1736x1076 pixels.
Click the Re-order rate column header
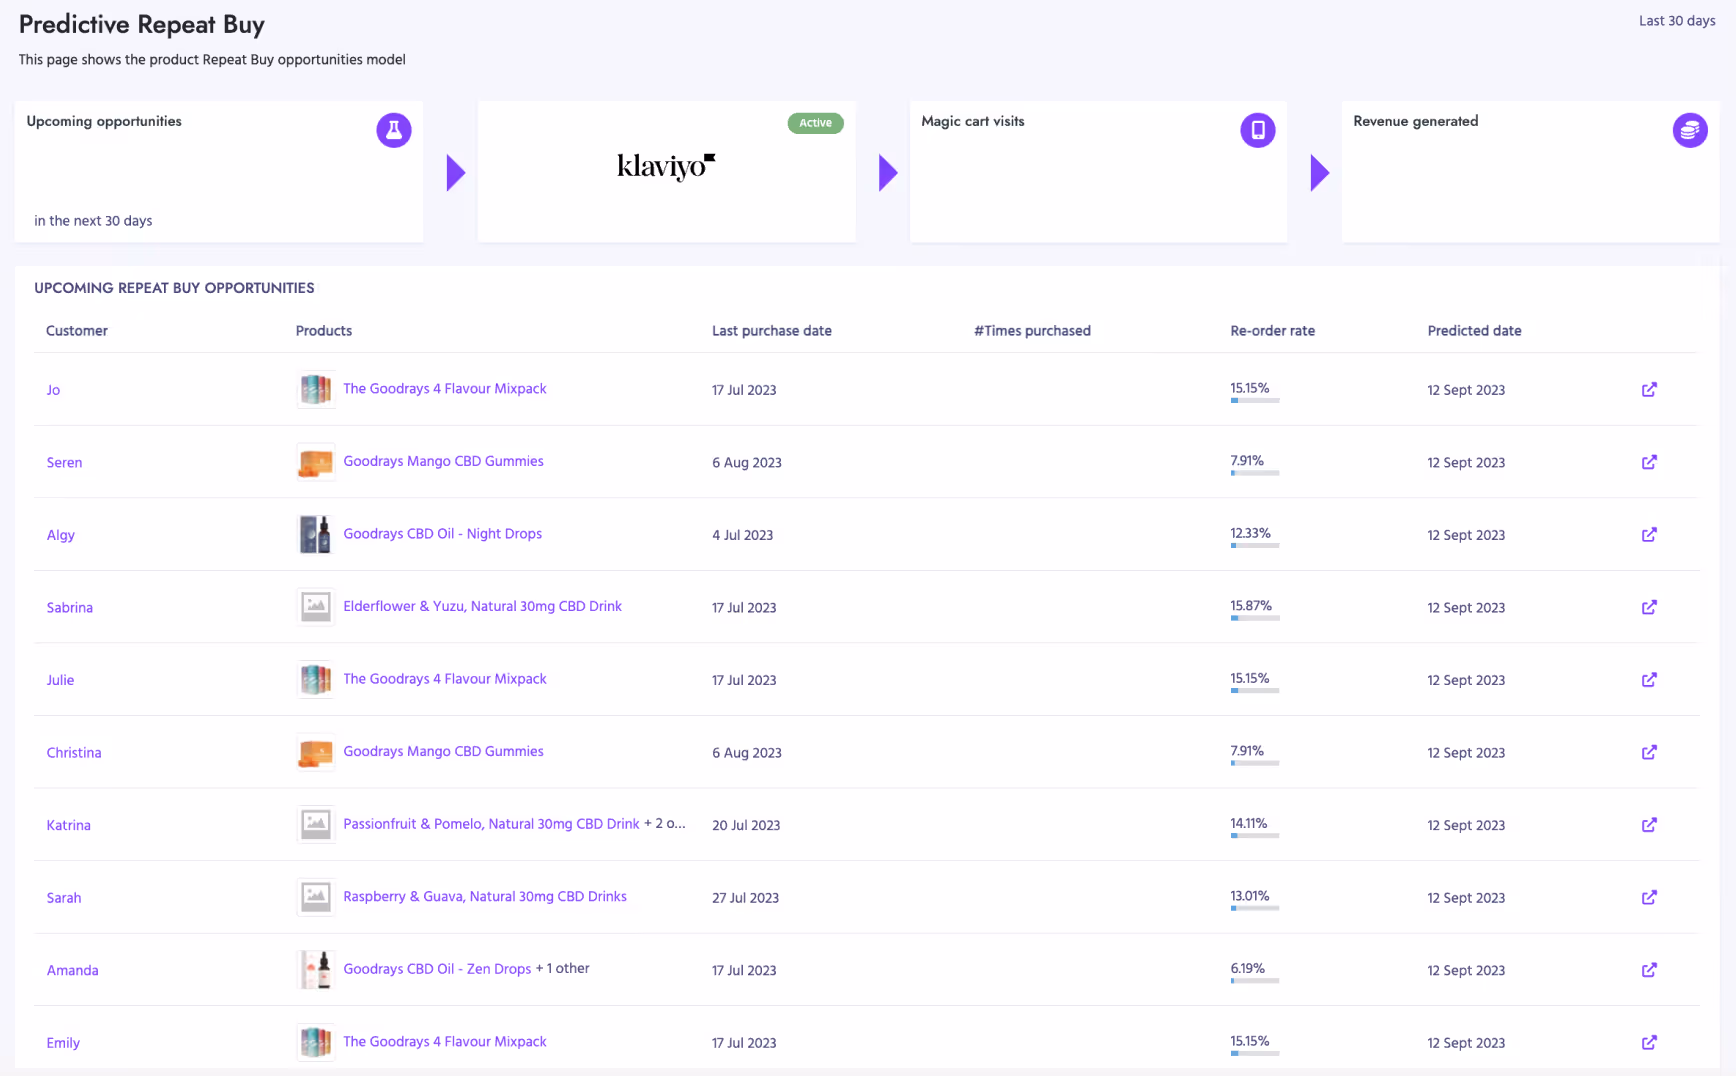pyautogui.click(x=1272, y=331)
